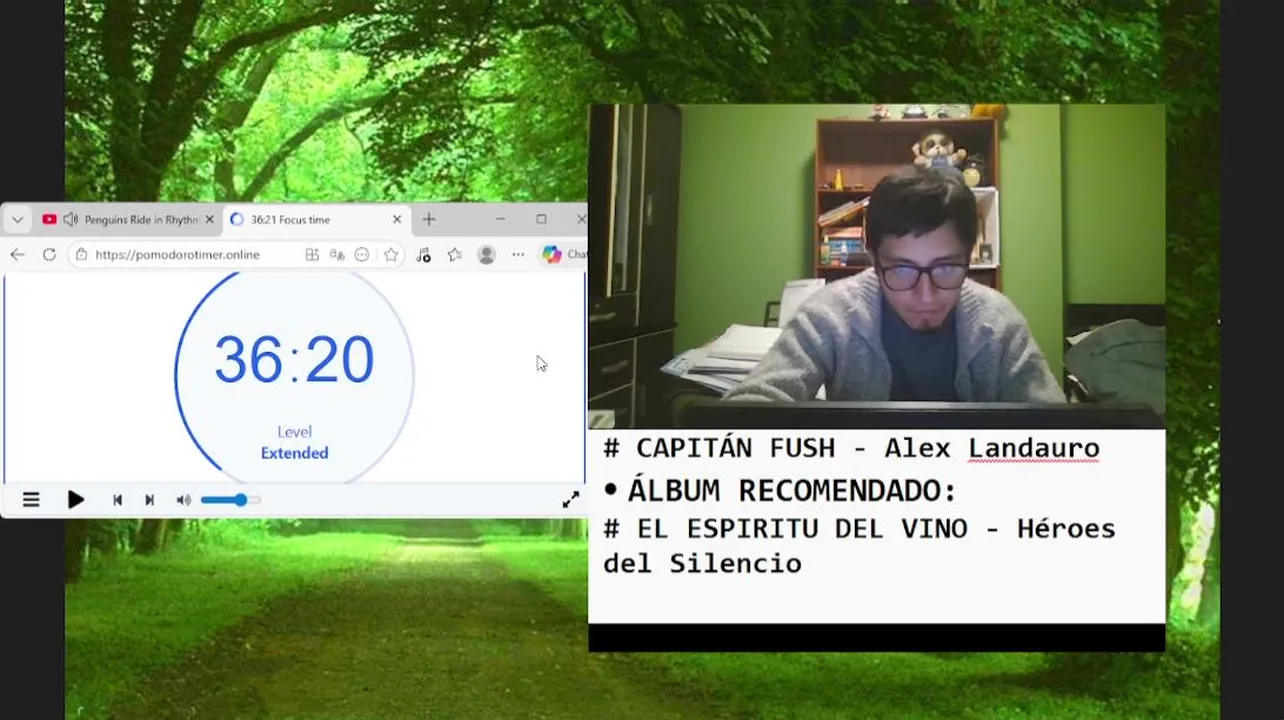Viewport: 1284px width, 720px height.
Task: Mute the Penguins Ride tab audio icon
Action: (x=70, y=219)
